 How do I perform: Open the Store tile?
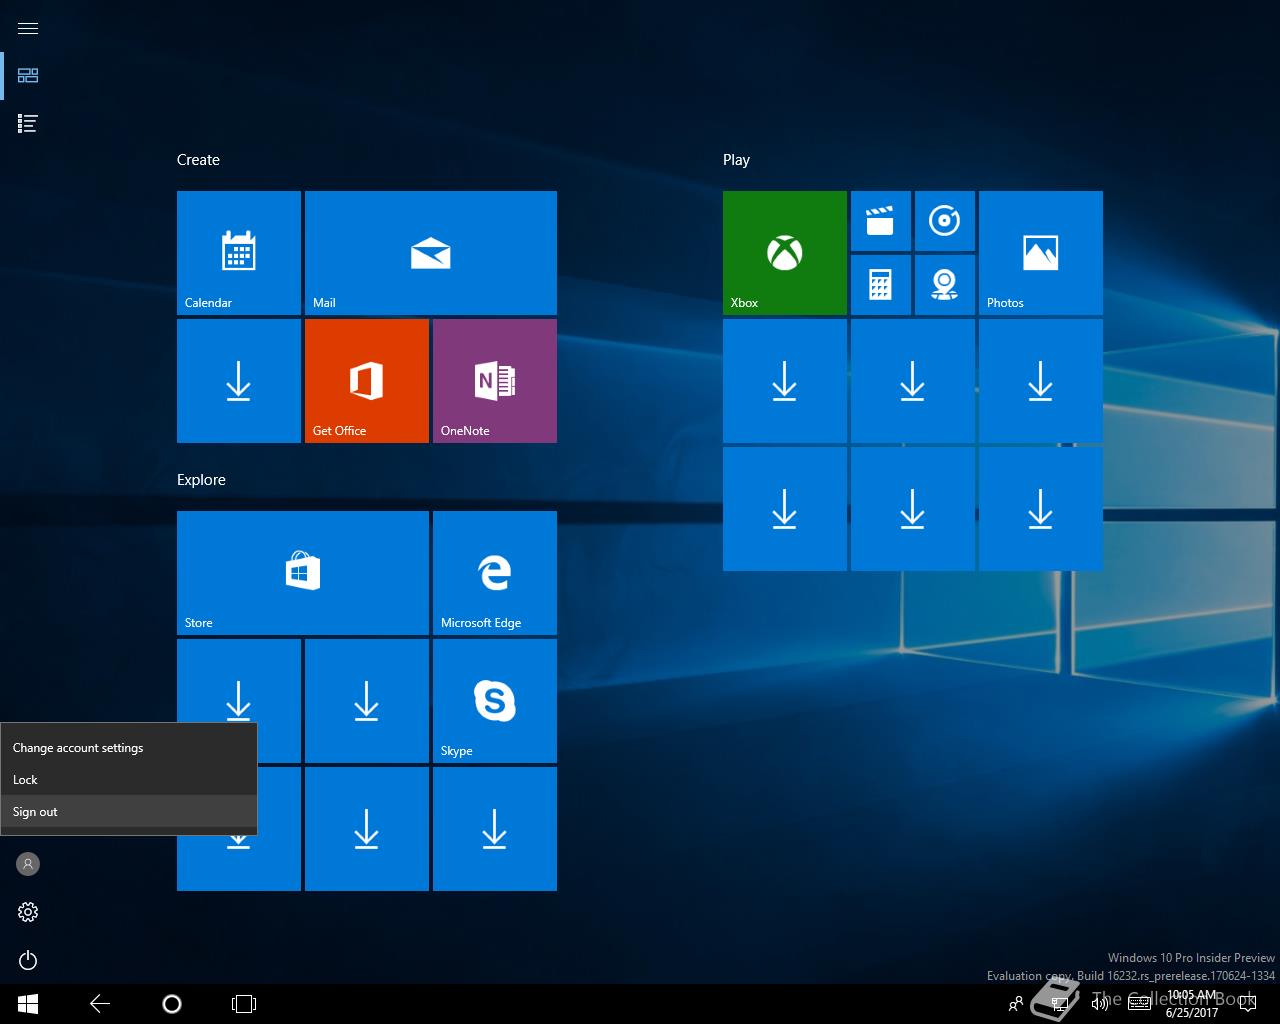(303, 573)
